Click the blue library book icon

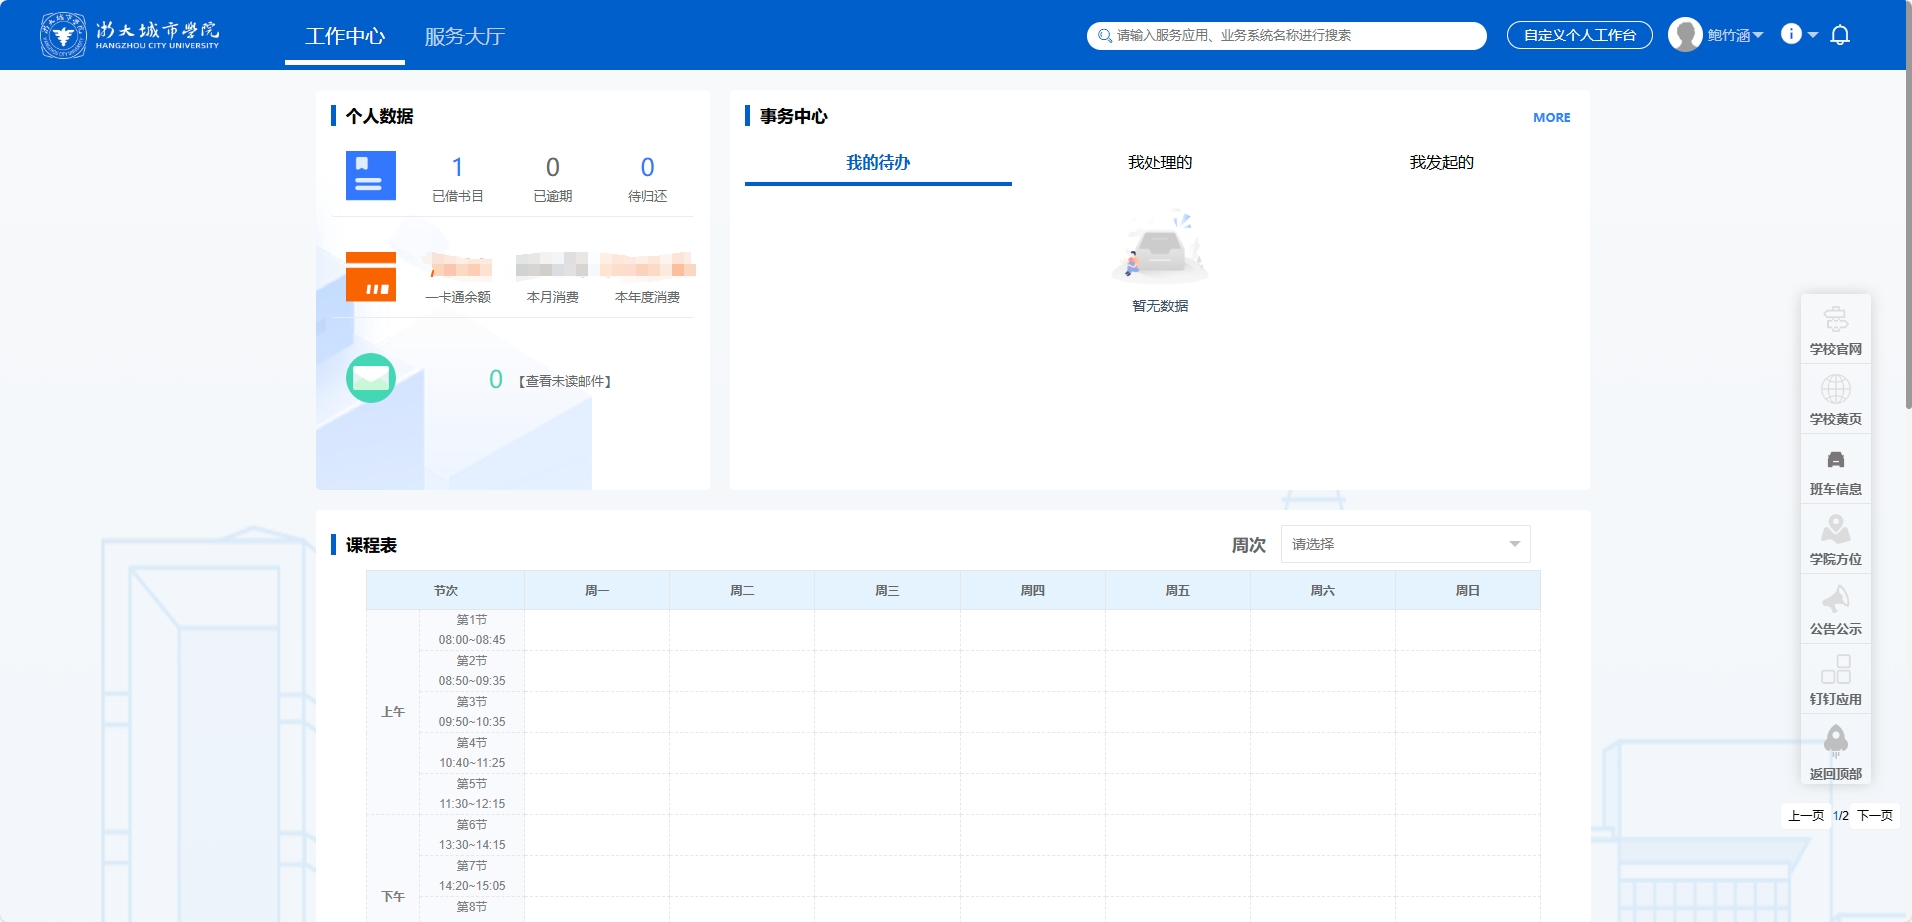click(371, 176)
